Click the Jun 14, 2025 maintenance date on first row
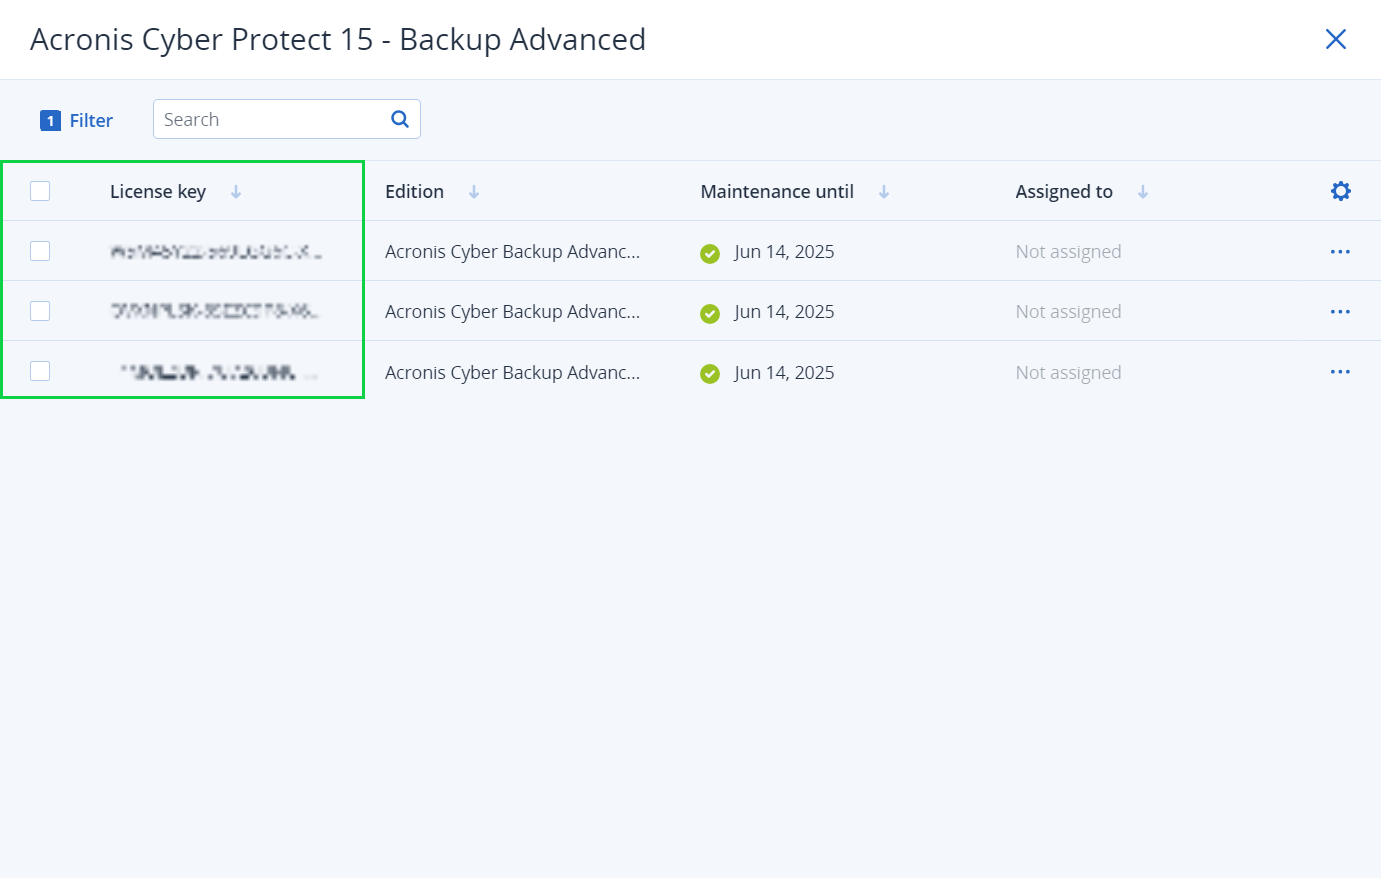Image resolution: width=1381 pixels, height=878 pixels. click(784, 251)
